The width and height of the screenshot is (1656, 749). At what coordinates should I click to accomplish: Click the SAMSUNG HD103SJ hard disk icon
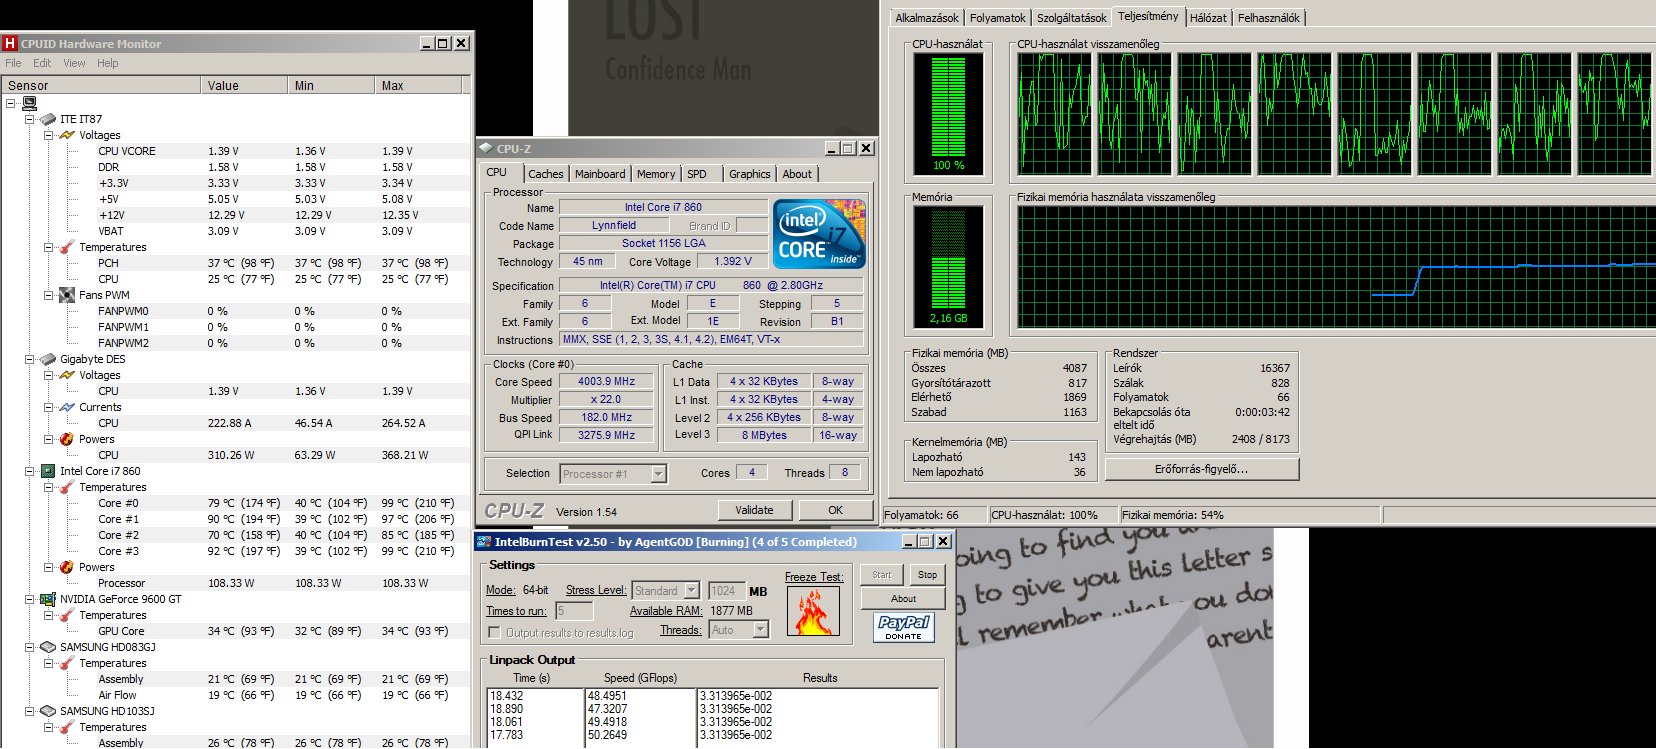[48, 711]
